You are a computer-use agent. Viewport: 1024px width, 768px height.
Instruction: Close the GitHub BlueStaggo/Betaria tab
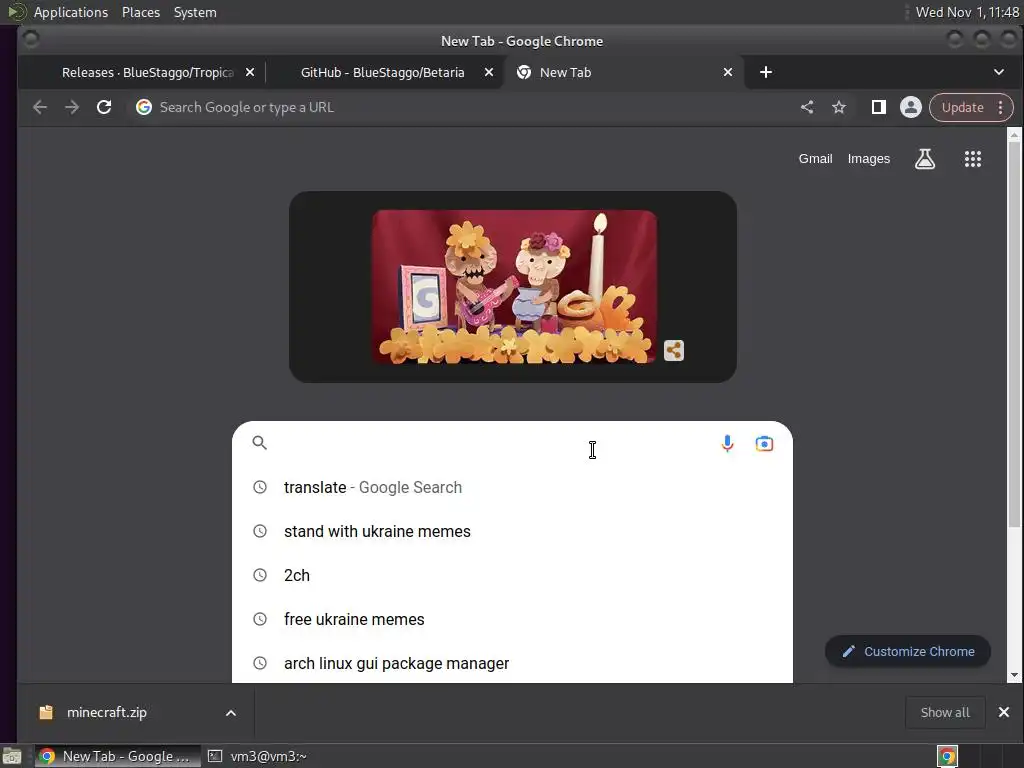point(488,72)
